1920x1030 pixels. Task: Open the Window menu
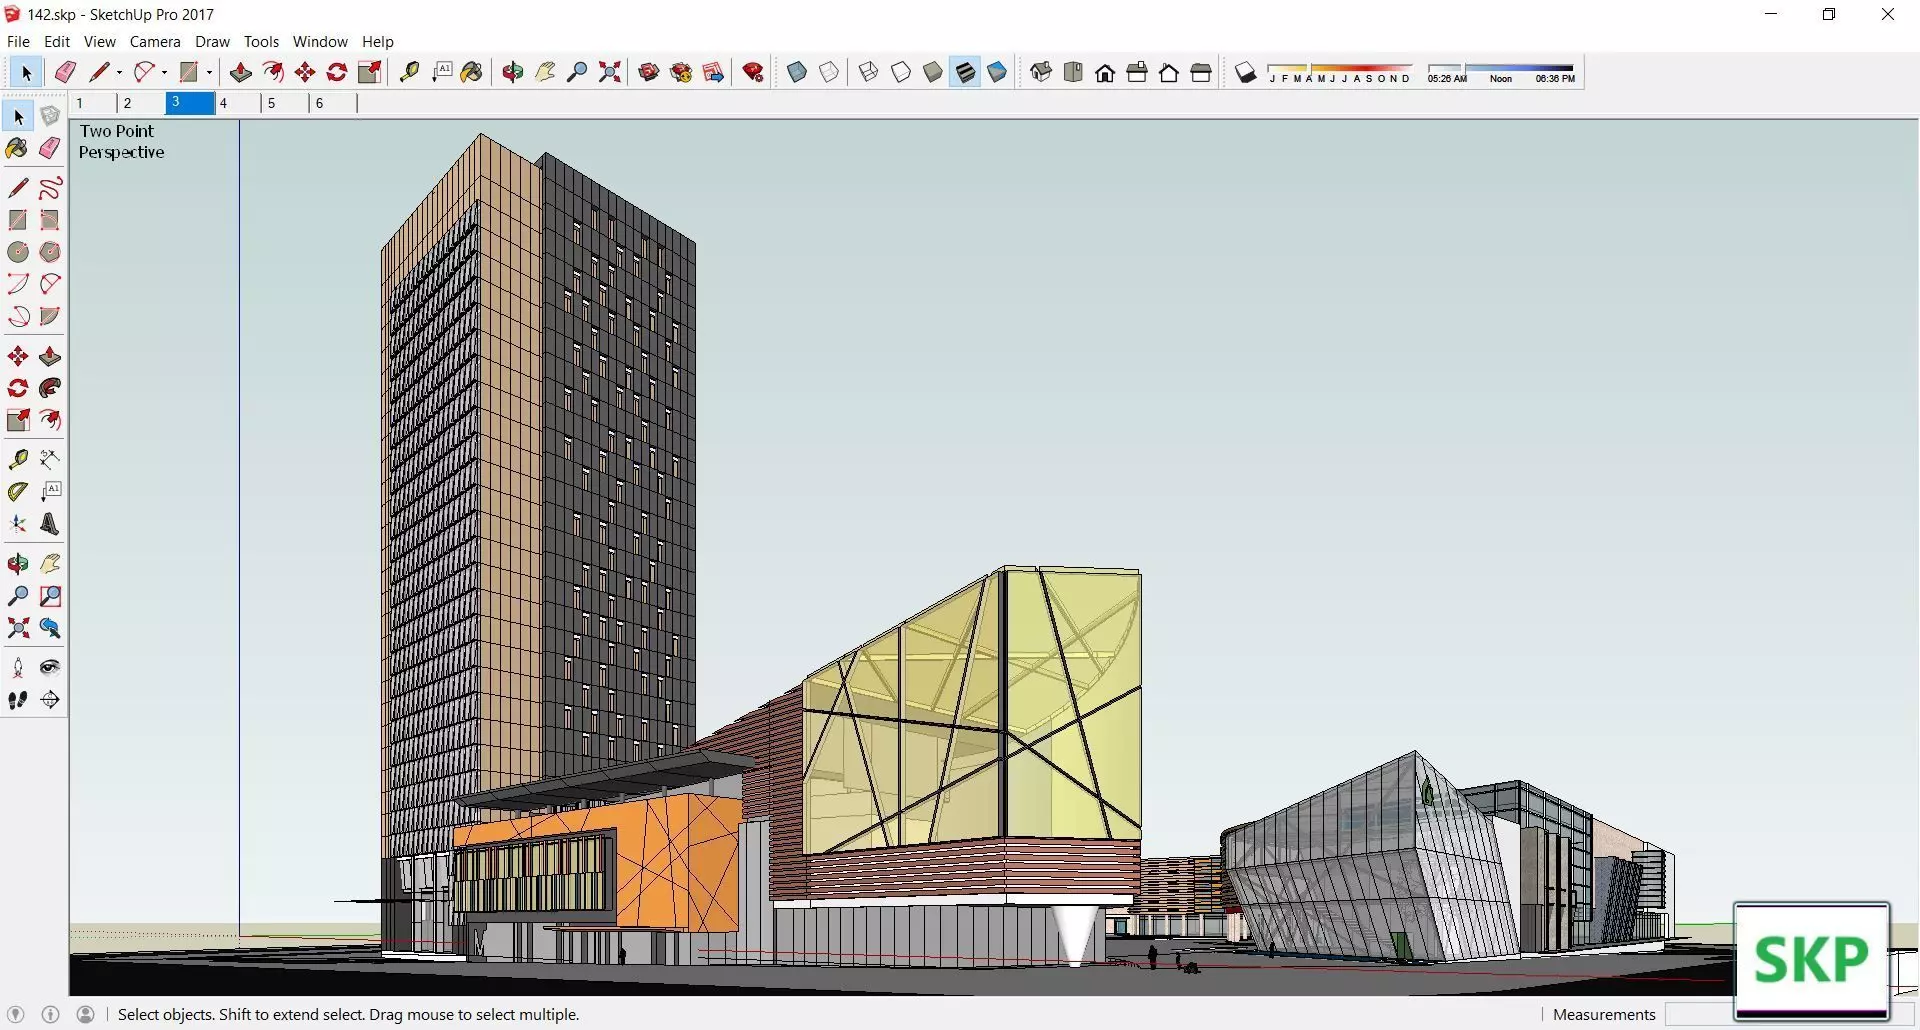point(320,41)
